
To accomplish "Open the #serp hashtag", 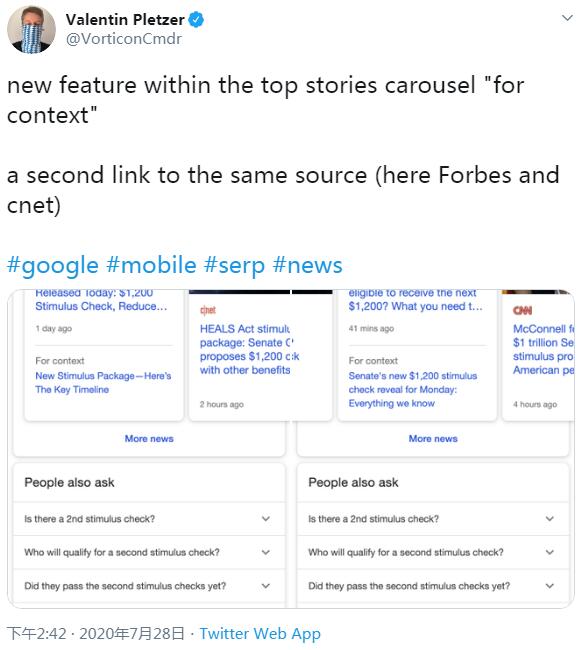I will (x=235, y=265).
